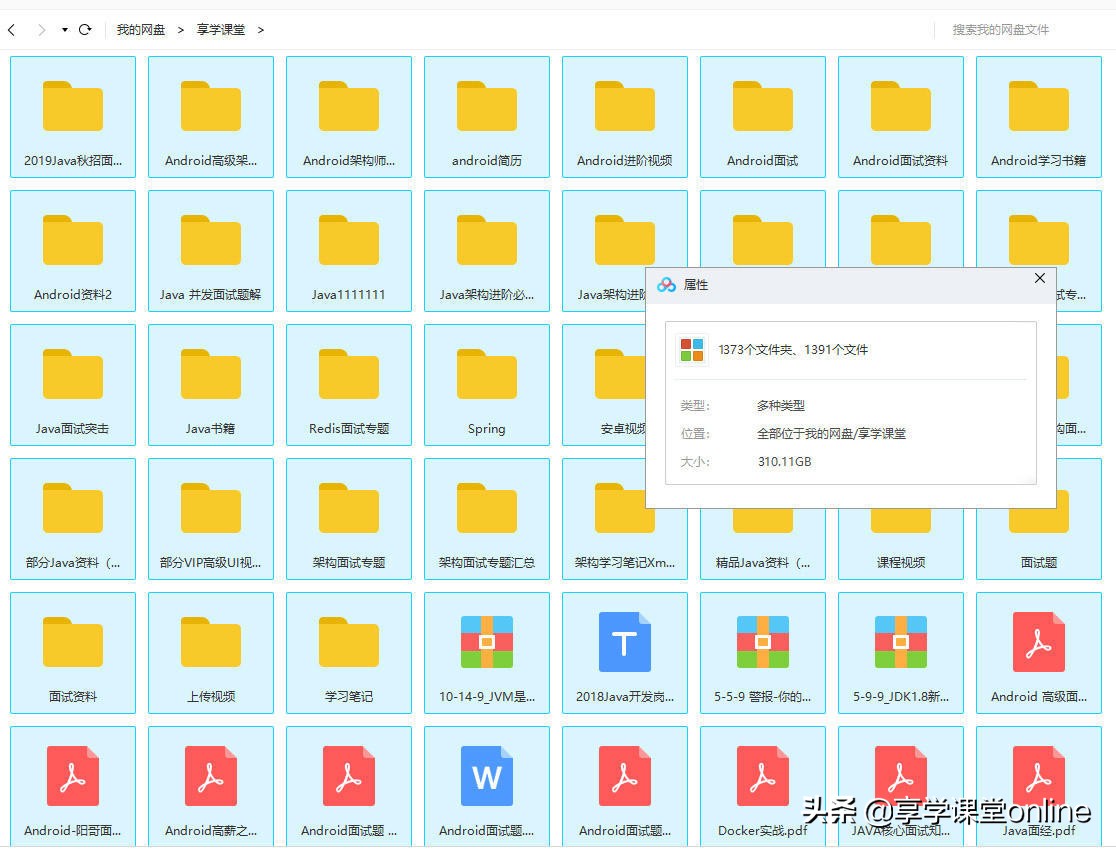Select the 2018Java开发岗... text file

click(625, 653)
